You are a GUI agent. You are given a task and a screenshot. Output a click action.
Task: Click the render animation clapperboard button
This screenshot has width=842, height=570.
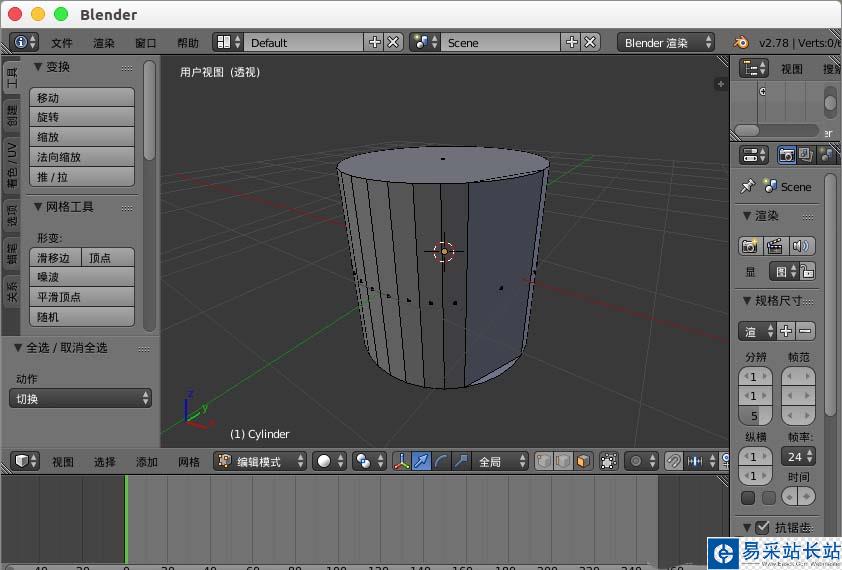(x=774, y=246)
